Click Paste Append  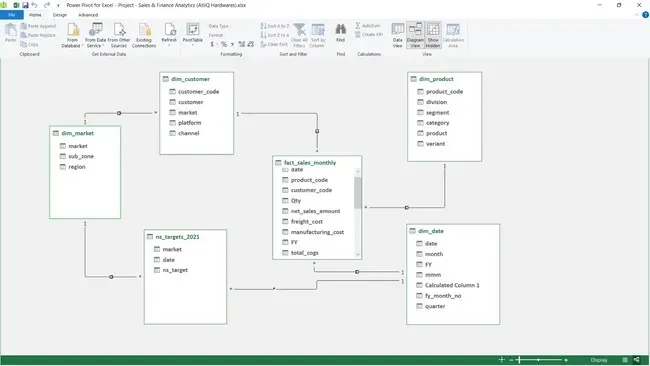click(38, 26)
